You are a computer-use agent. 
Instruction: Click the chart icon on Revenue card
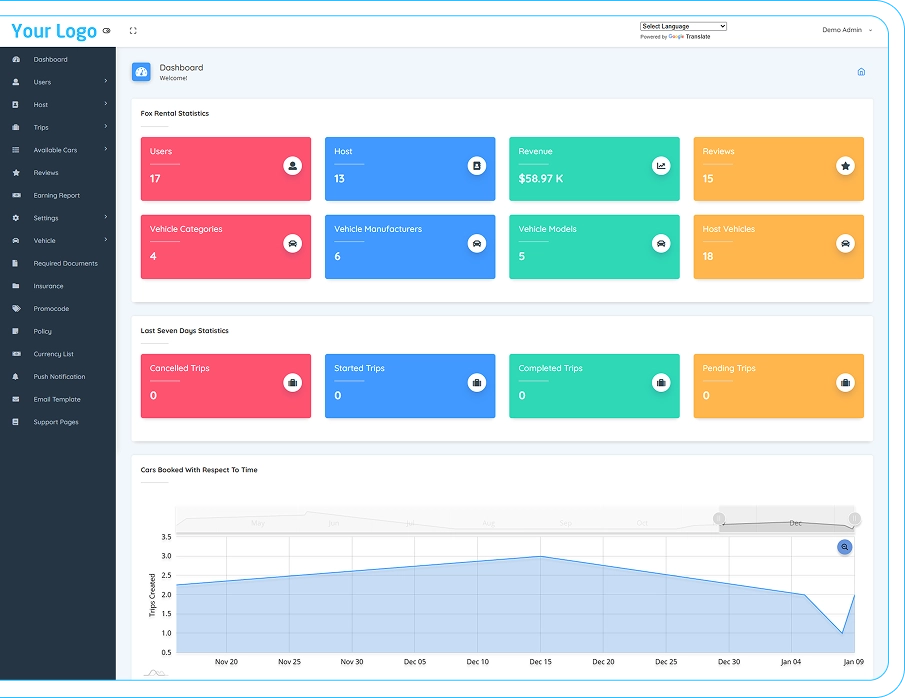point(661,166)
